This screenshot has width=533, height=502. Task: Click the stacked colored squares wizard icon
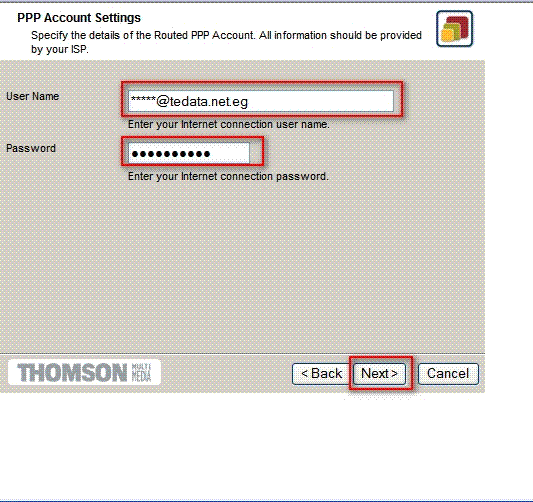(454, 29)
